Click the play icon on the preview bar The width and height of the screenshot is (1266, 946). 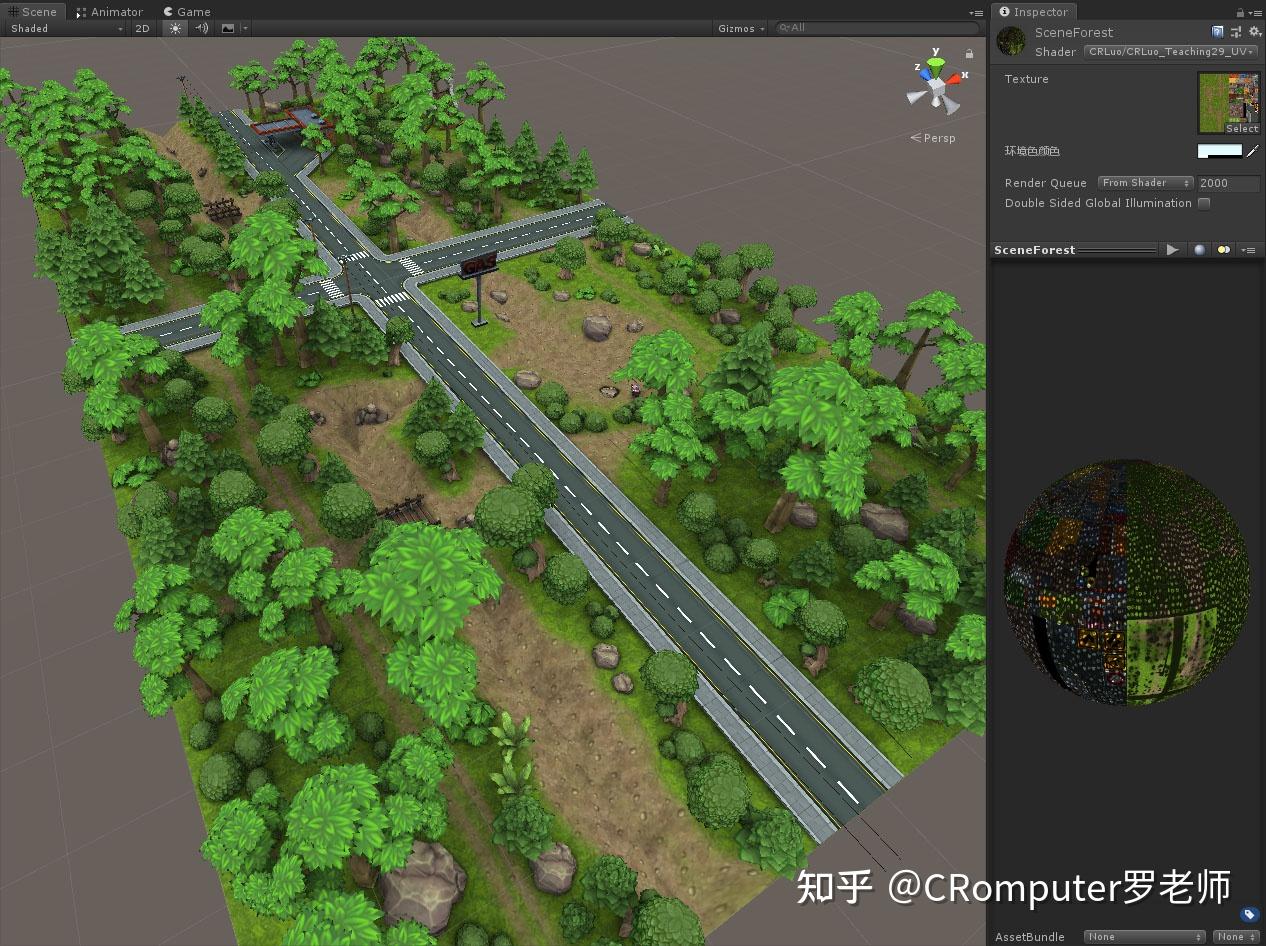coord(1172,249)
